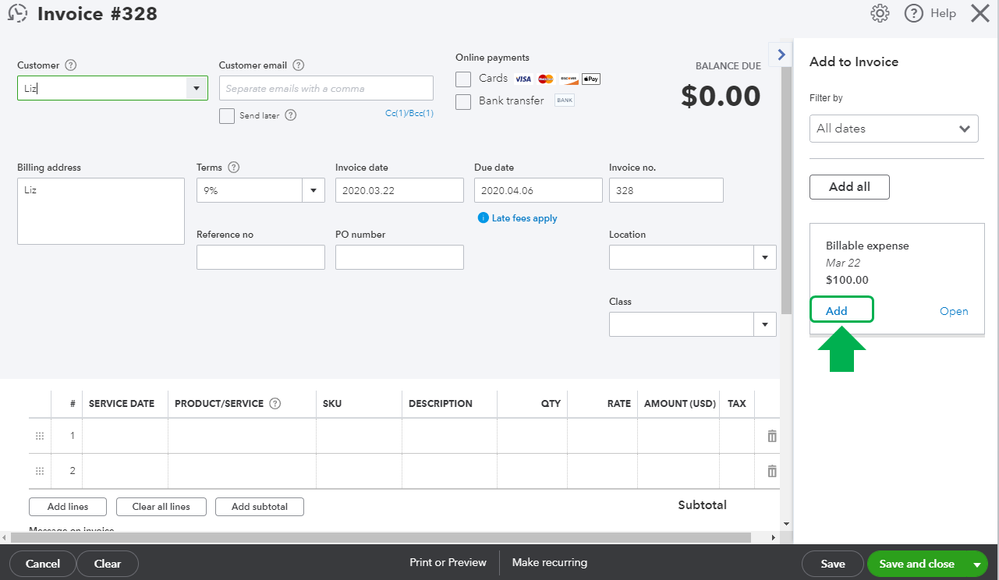Delete line 1 with trash icon
The image size is (999, 580).
click(772, 436)
